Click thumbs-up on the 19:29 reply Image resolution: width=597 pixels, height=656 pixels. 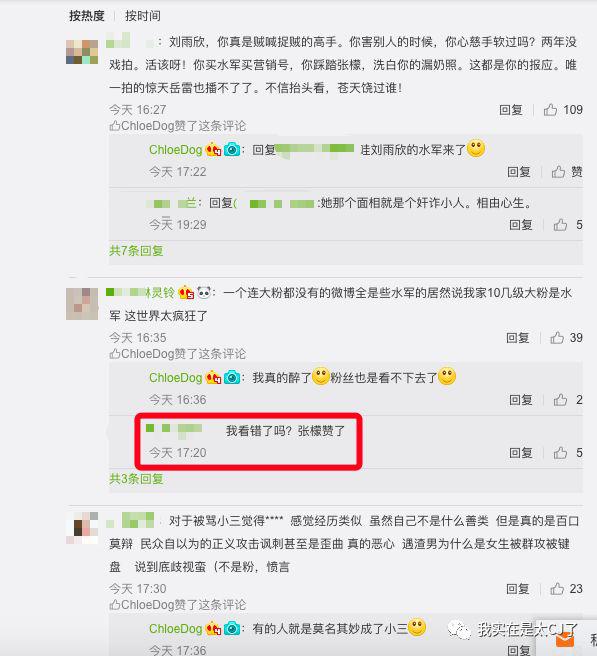coord(560,225)
